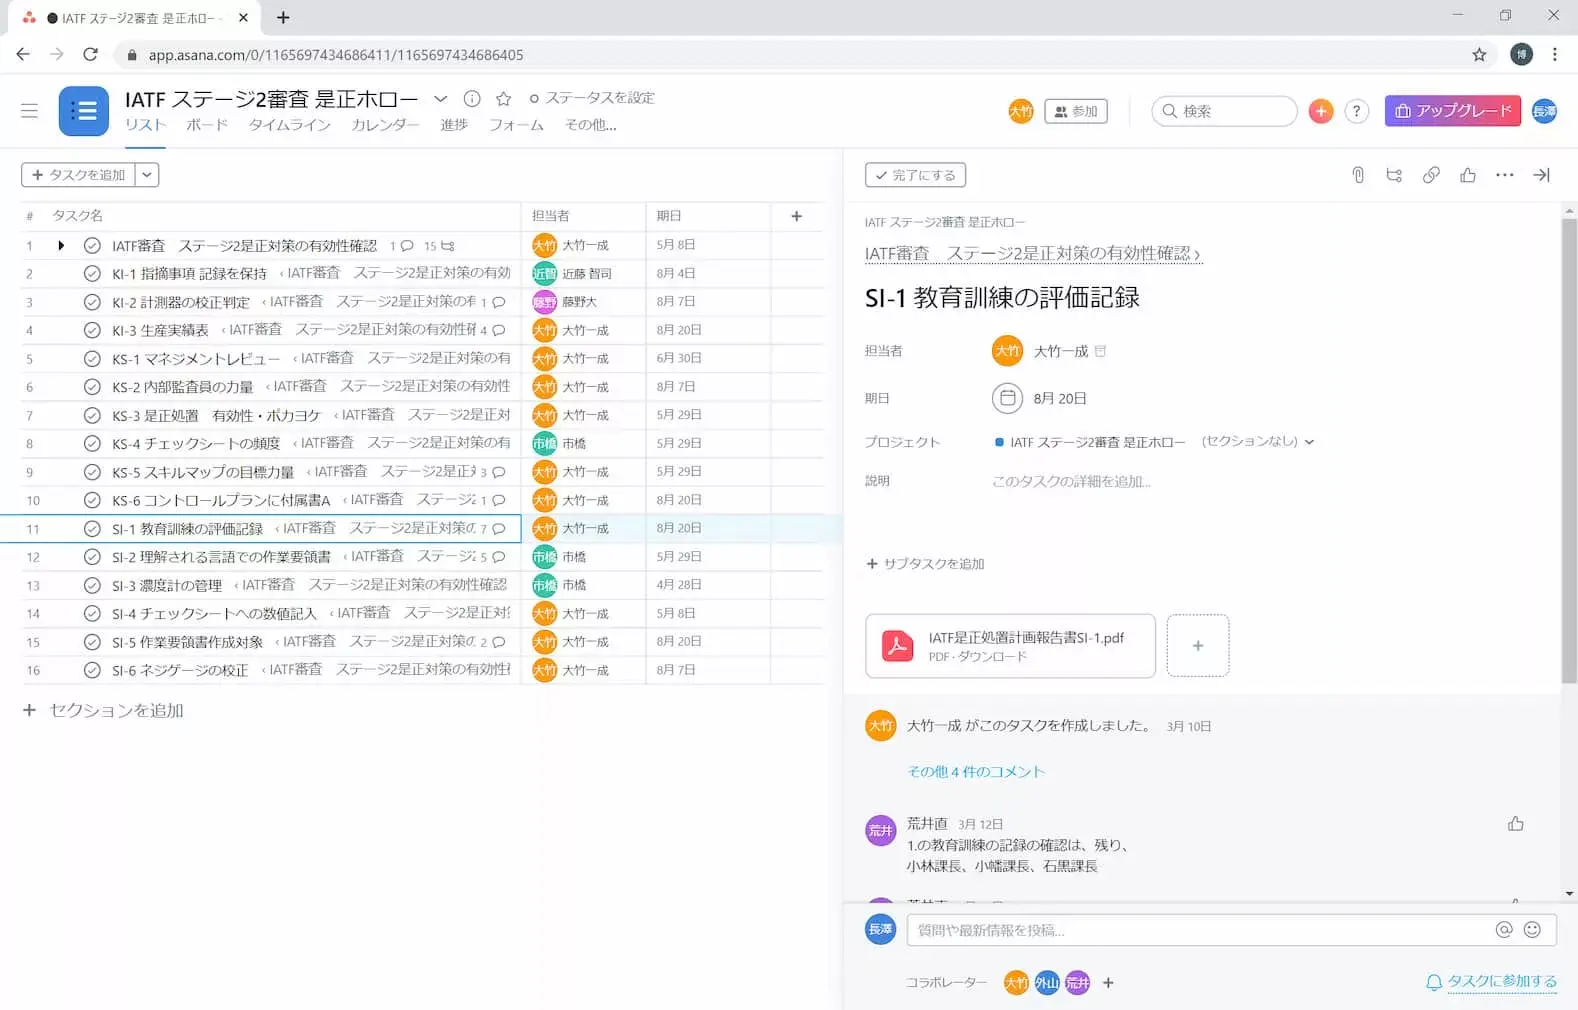Viewport: 1578px width, 1010px height.
Task: Open the user profile avatar top right
Action: (x=1544, y=111)
